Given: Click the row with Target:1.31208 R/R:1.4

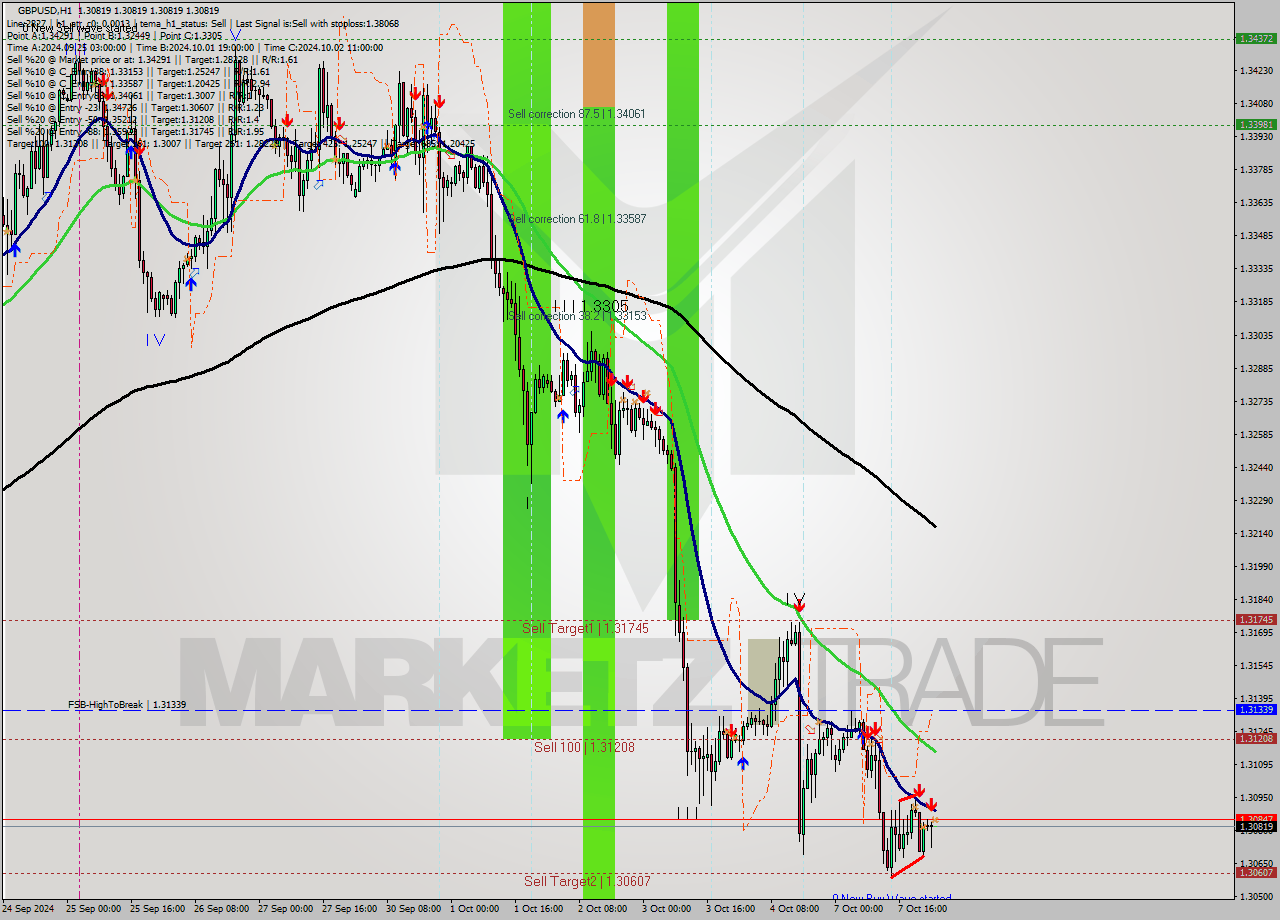Looking at the screenshot, I should (135, 119).
